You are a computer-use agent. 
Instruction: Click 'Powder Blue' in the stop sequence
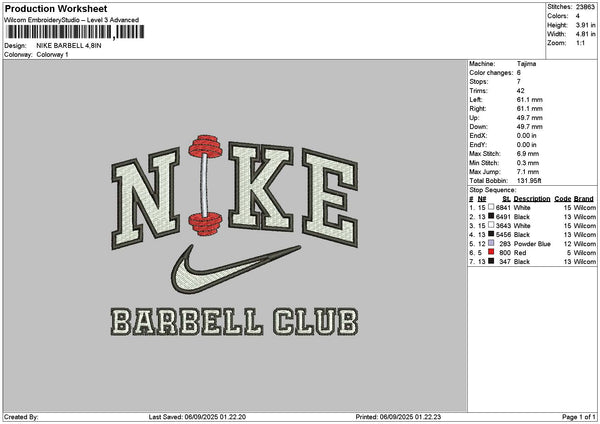tap(532, 244)
